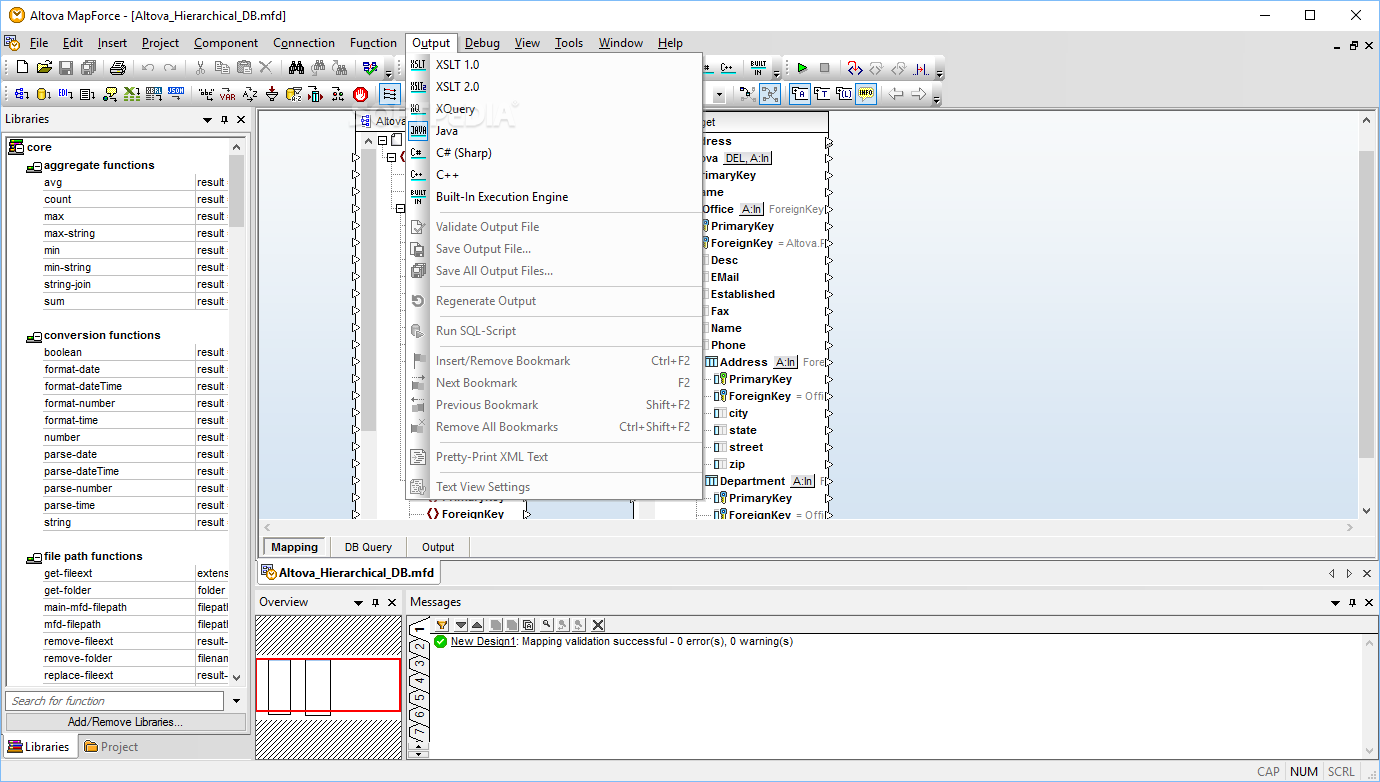The image size is (1380, 782).
Task: Click the Find binoculars icon
Action: 296,68
